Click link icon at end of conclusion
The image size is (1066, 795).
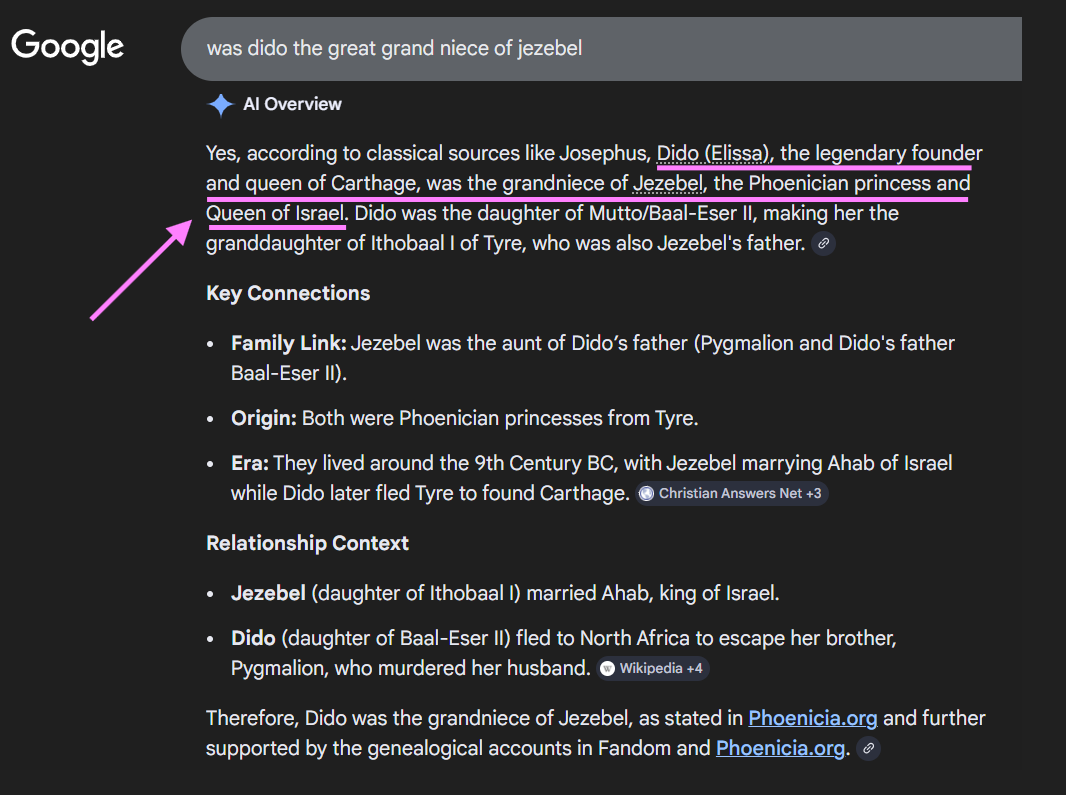tap(868, 748)
